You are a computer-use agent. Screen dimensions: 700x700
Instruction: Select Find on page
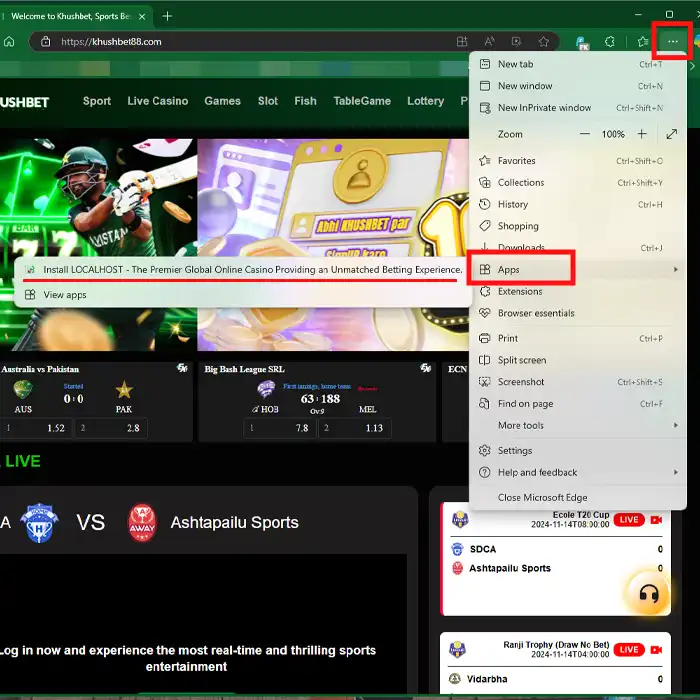[x=577, y=404]
